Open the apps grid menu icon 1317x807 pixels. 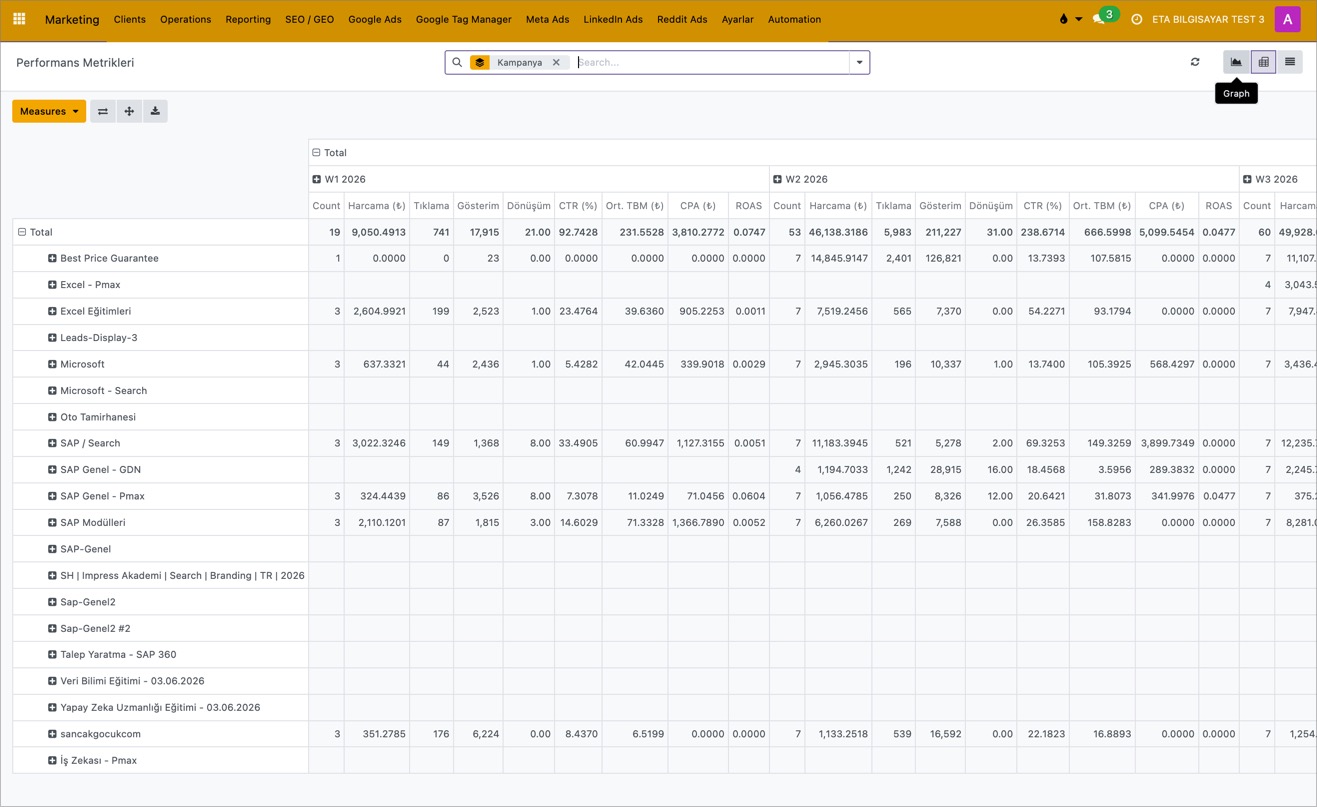[19, 19]
